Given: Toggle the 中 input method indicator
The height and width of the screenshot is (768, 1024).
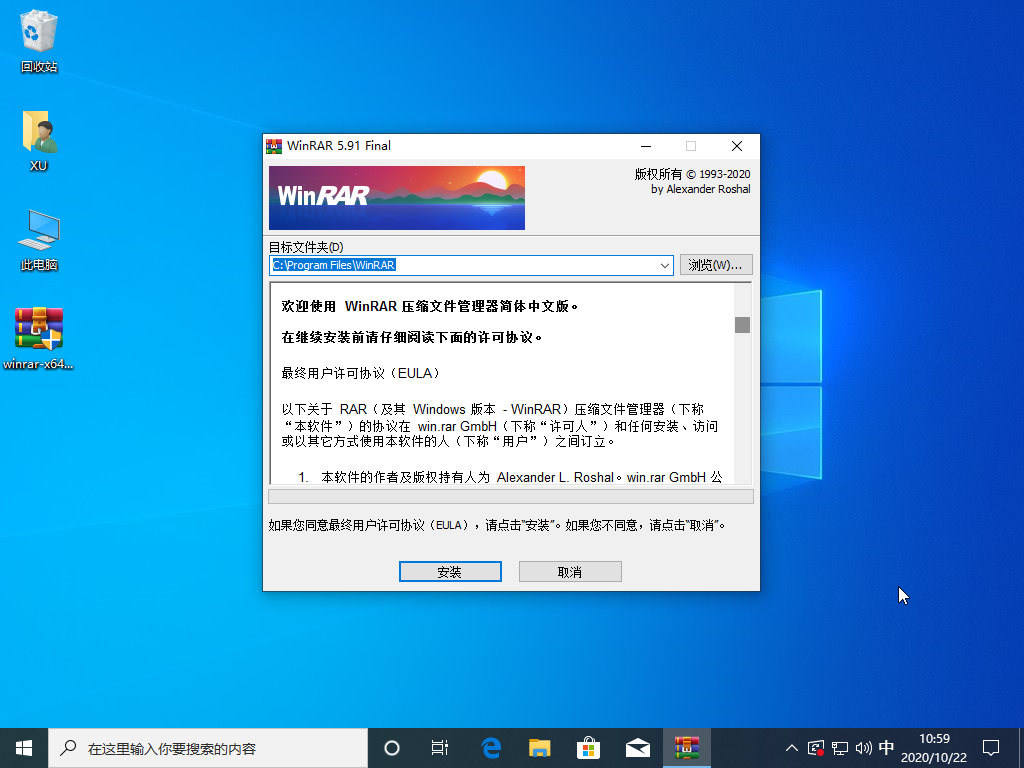Looking at the screenshot, I should pyautogui.click(x=886, y=747).
